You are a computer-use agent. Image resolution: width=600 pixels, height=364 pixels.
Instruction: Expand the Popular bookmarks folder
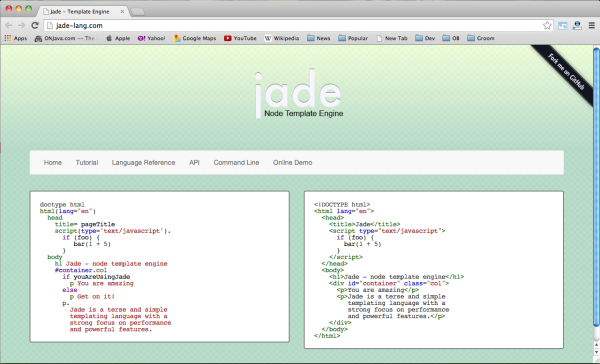(353, 38)
